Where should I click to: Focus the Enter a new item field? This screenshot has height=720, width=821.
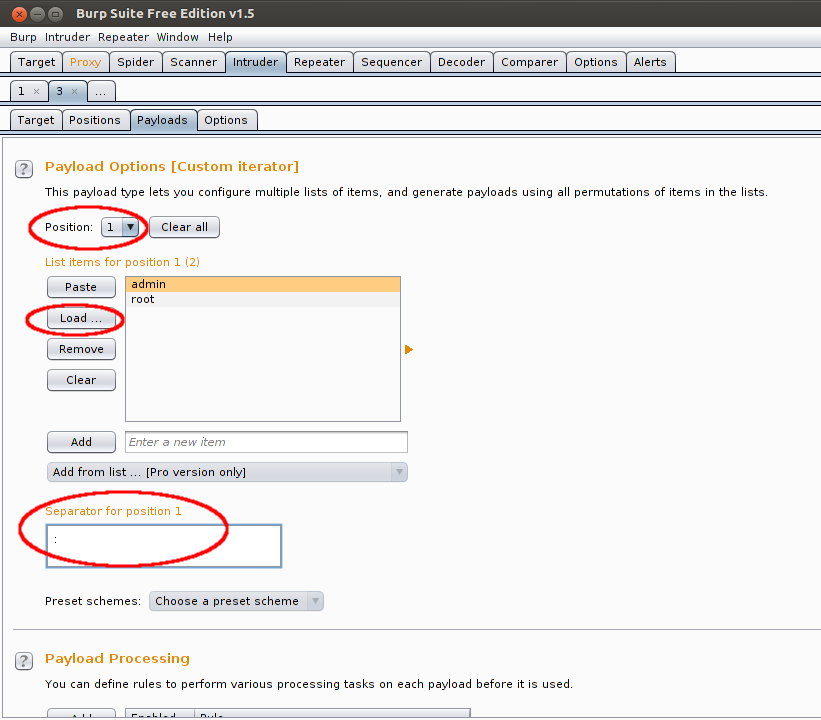point(267,442)
